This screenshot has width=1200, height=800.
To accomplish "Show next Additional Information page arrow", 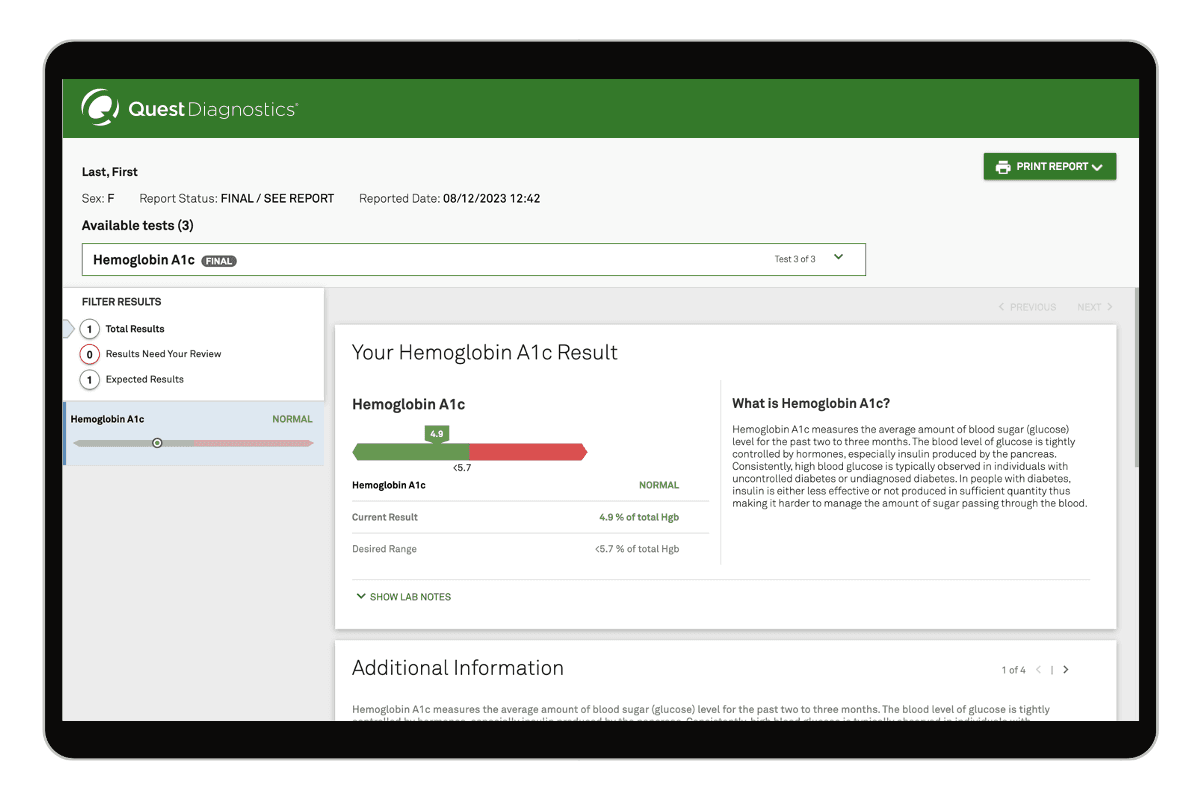I will tap(1066, 670).
